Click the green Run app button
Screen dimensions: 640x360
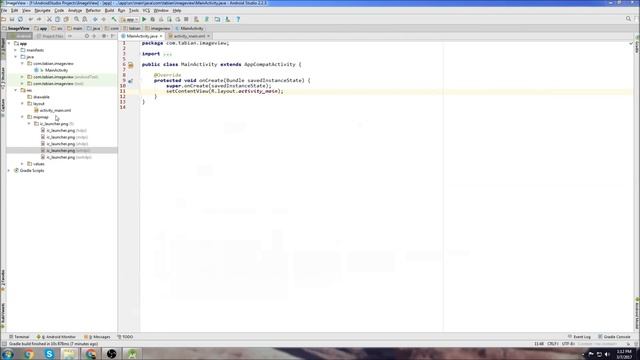click(x=144, y=19)
